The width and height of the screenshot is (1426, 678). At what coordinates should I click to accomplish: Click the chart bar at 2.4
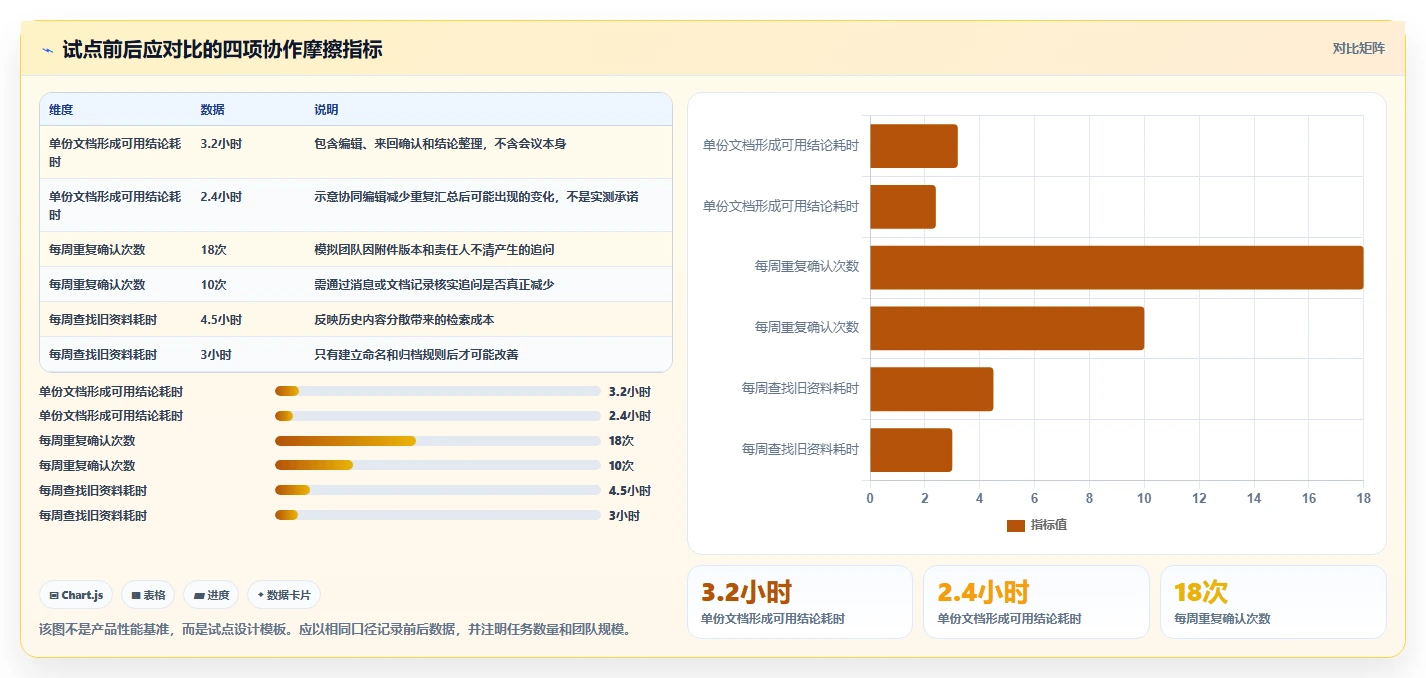coord(903,207)
